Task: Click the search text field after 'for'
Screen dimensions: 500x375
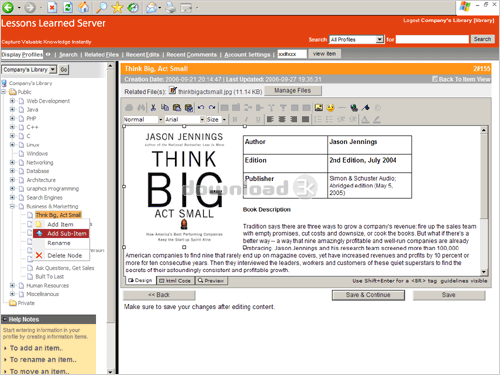Action: 432,39
